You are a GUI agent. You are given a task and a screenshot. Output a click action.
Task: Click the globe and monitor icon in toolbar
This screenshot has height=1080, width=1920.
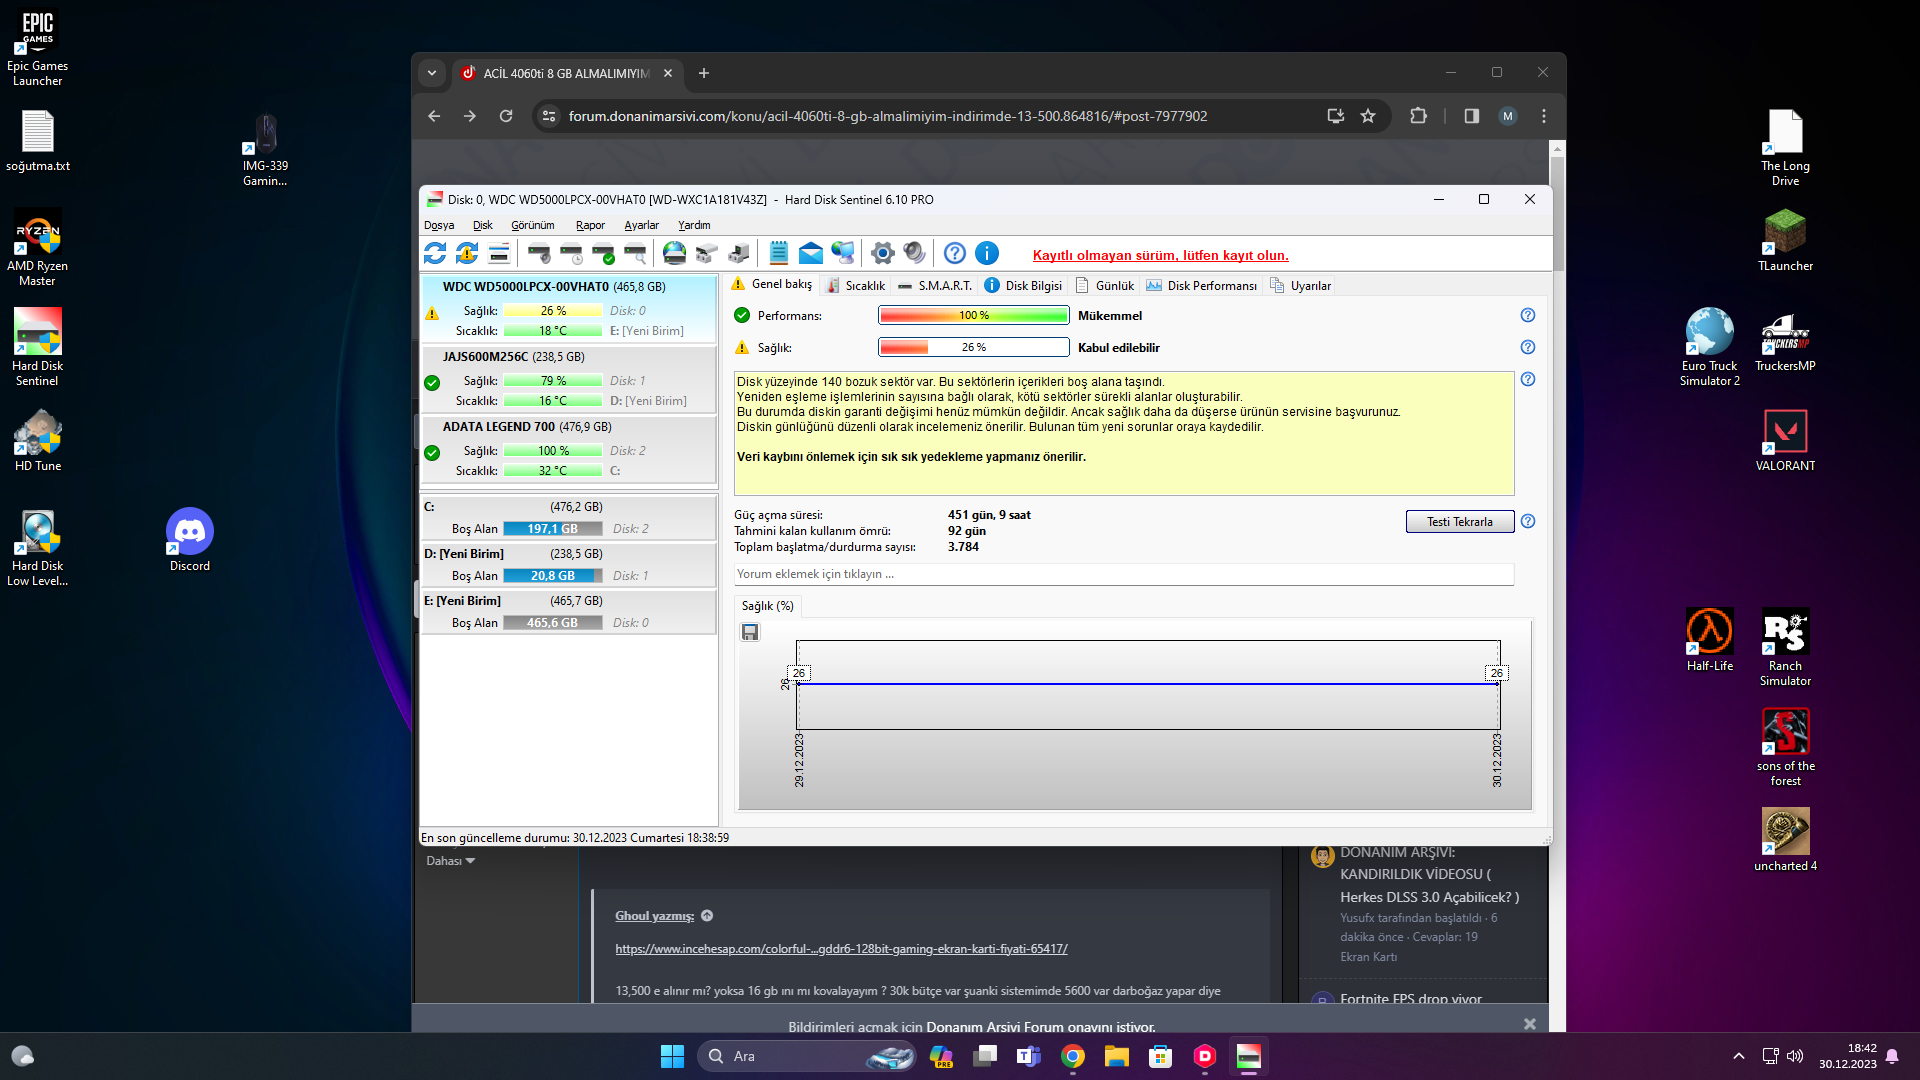tap(843, 253)
